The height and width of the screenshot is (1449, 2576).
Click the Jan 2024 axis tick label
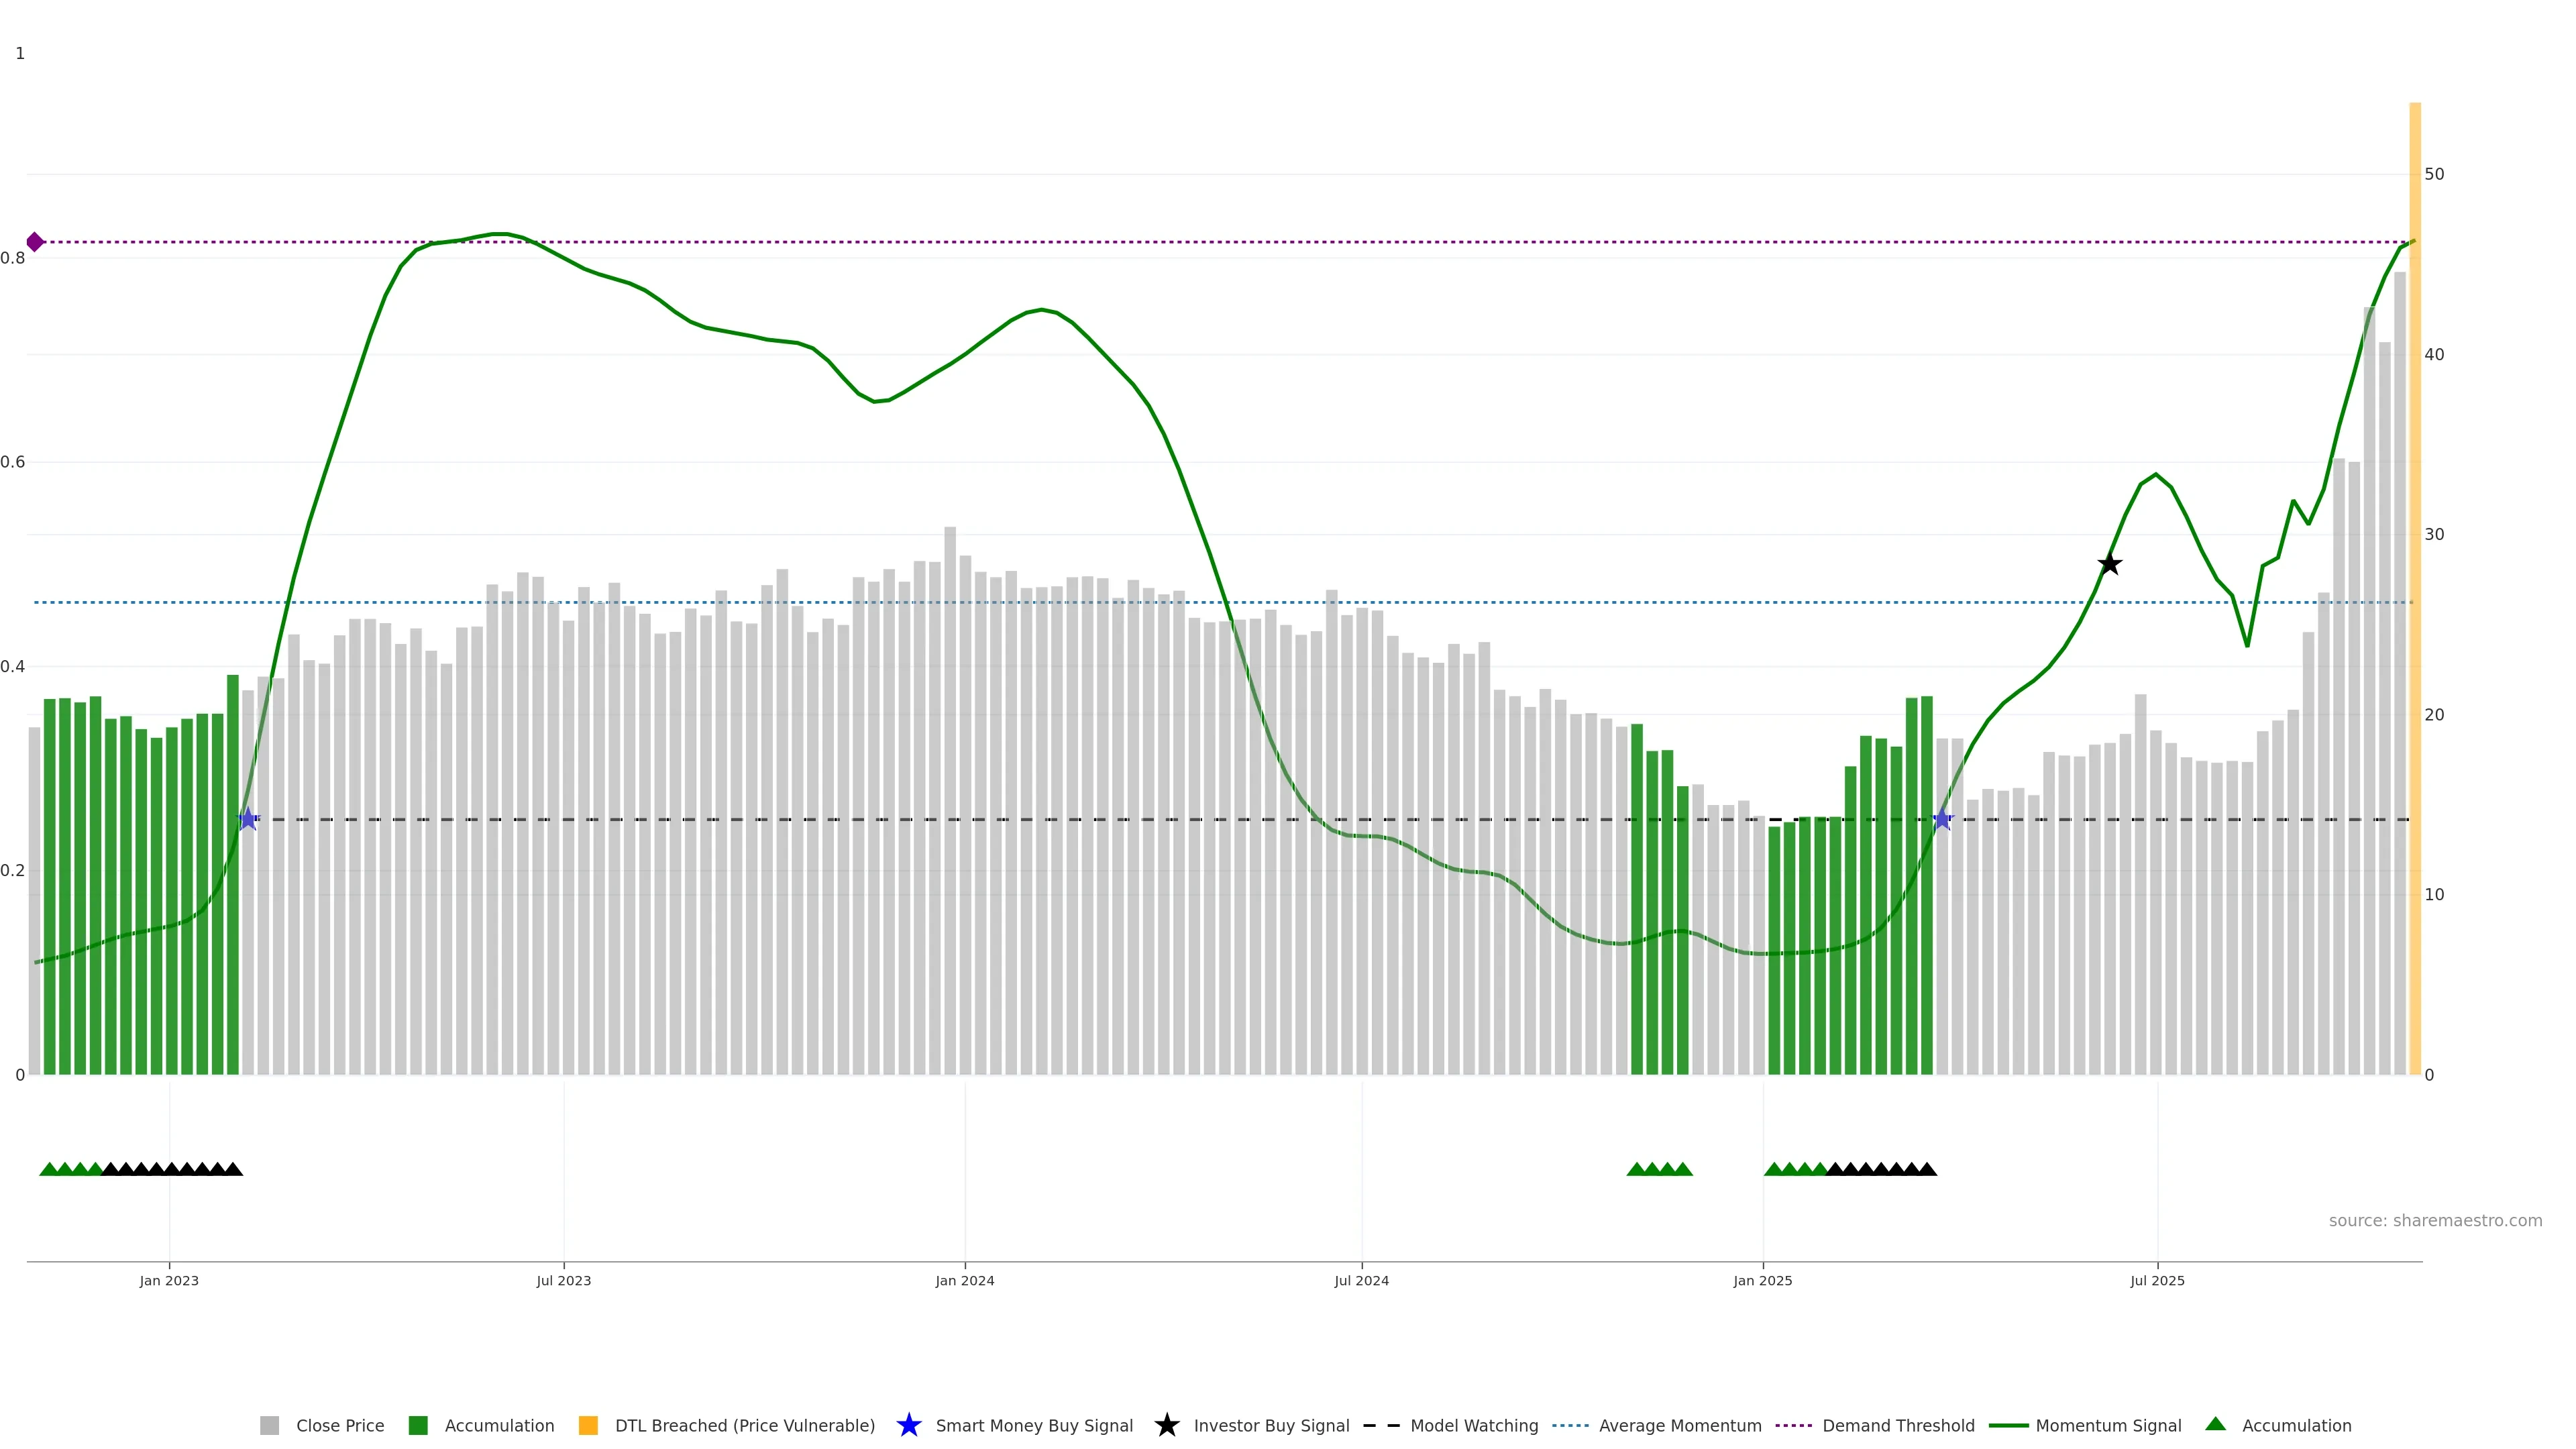(964, 1280)
